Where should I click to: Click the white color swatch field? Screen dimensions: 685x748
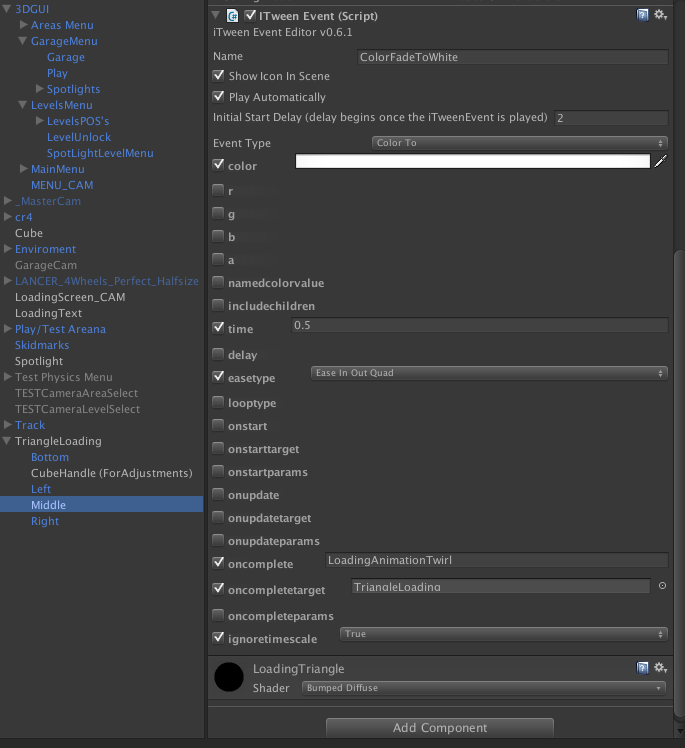pos(473,161)
